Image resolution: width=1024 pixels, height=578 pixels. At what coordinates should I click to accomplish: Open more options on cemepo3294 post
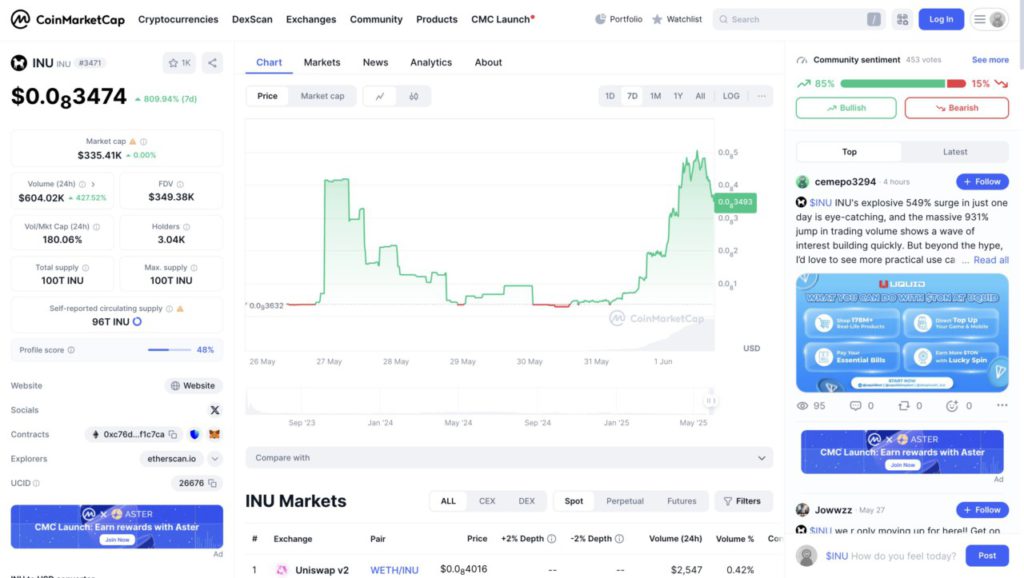coord(1002,406)
